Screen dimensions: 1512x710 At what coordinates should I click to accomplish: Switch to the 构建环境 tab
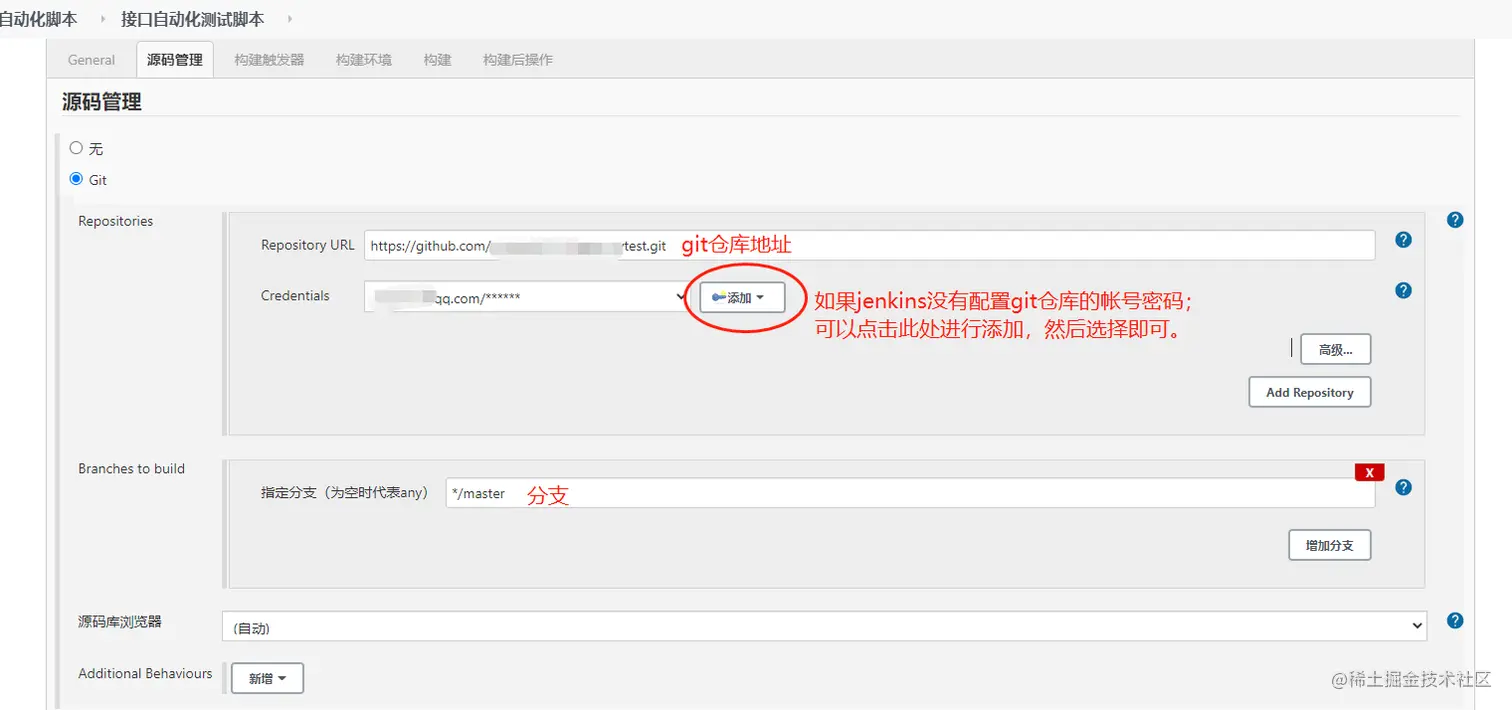pos(364,60)
